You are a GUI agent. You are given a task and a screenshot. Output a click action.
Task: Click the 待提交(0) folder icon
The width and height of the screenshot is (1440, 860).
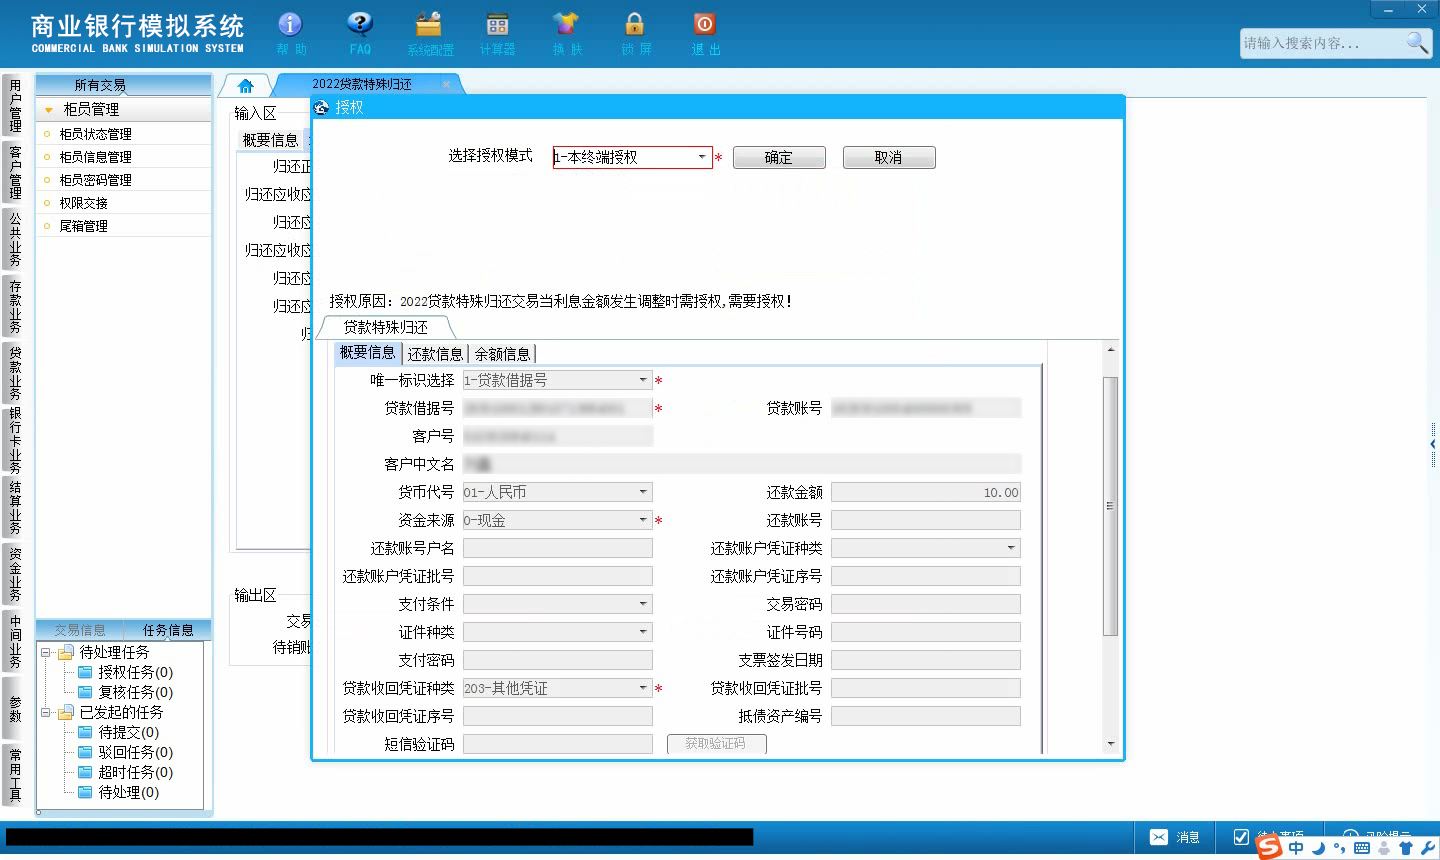(85, 733)
